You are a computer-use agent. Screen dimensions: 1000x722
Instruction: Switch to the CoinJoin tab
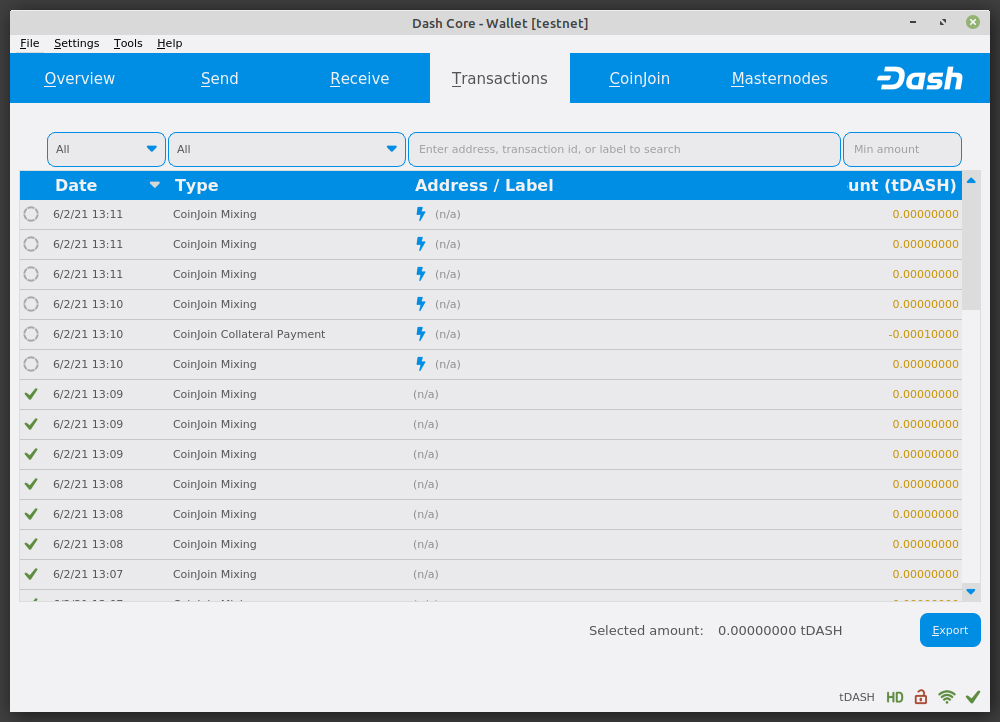click(x=640, y=79)
